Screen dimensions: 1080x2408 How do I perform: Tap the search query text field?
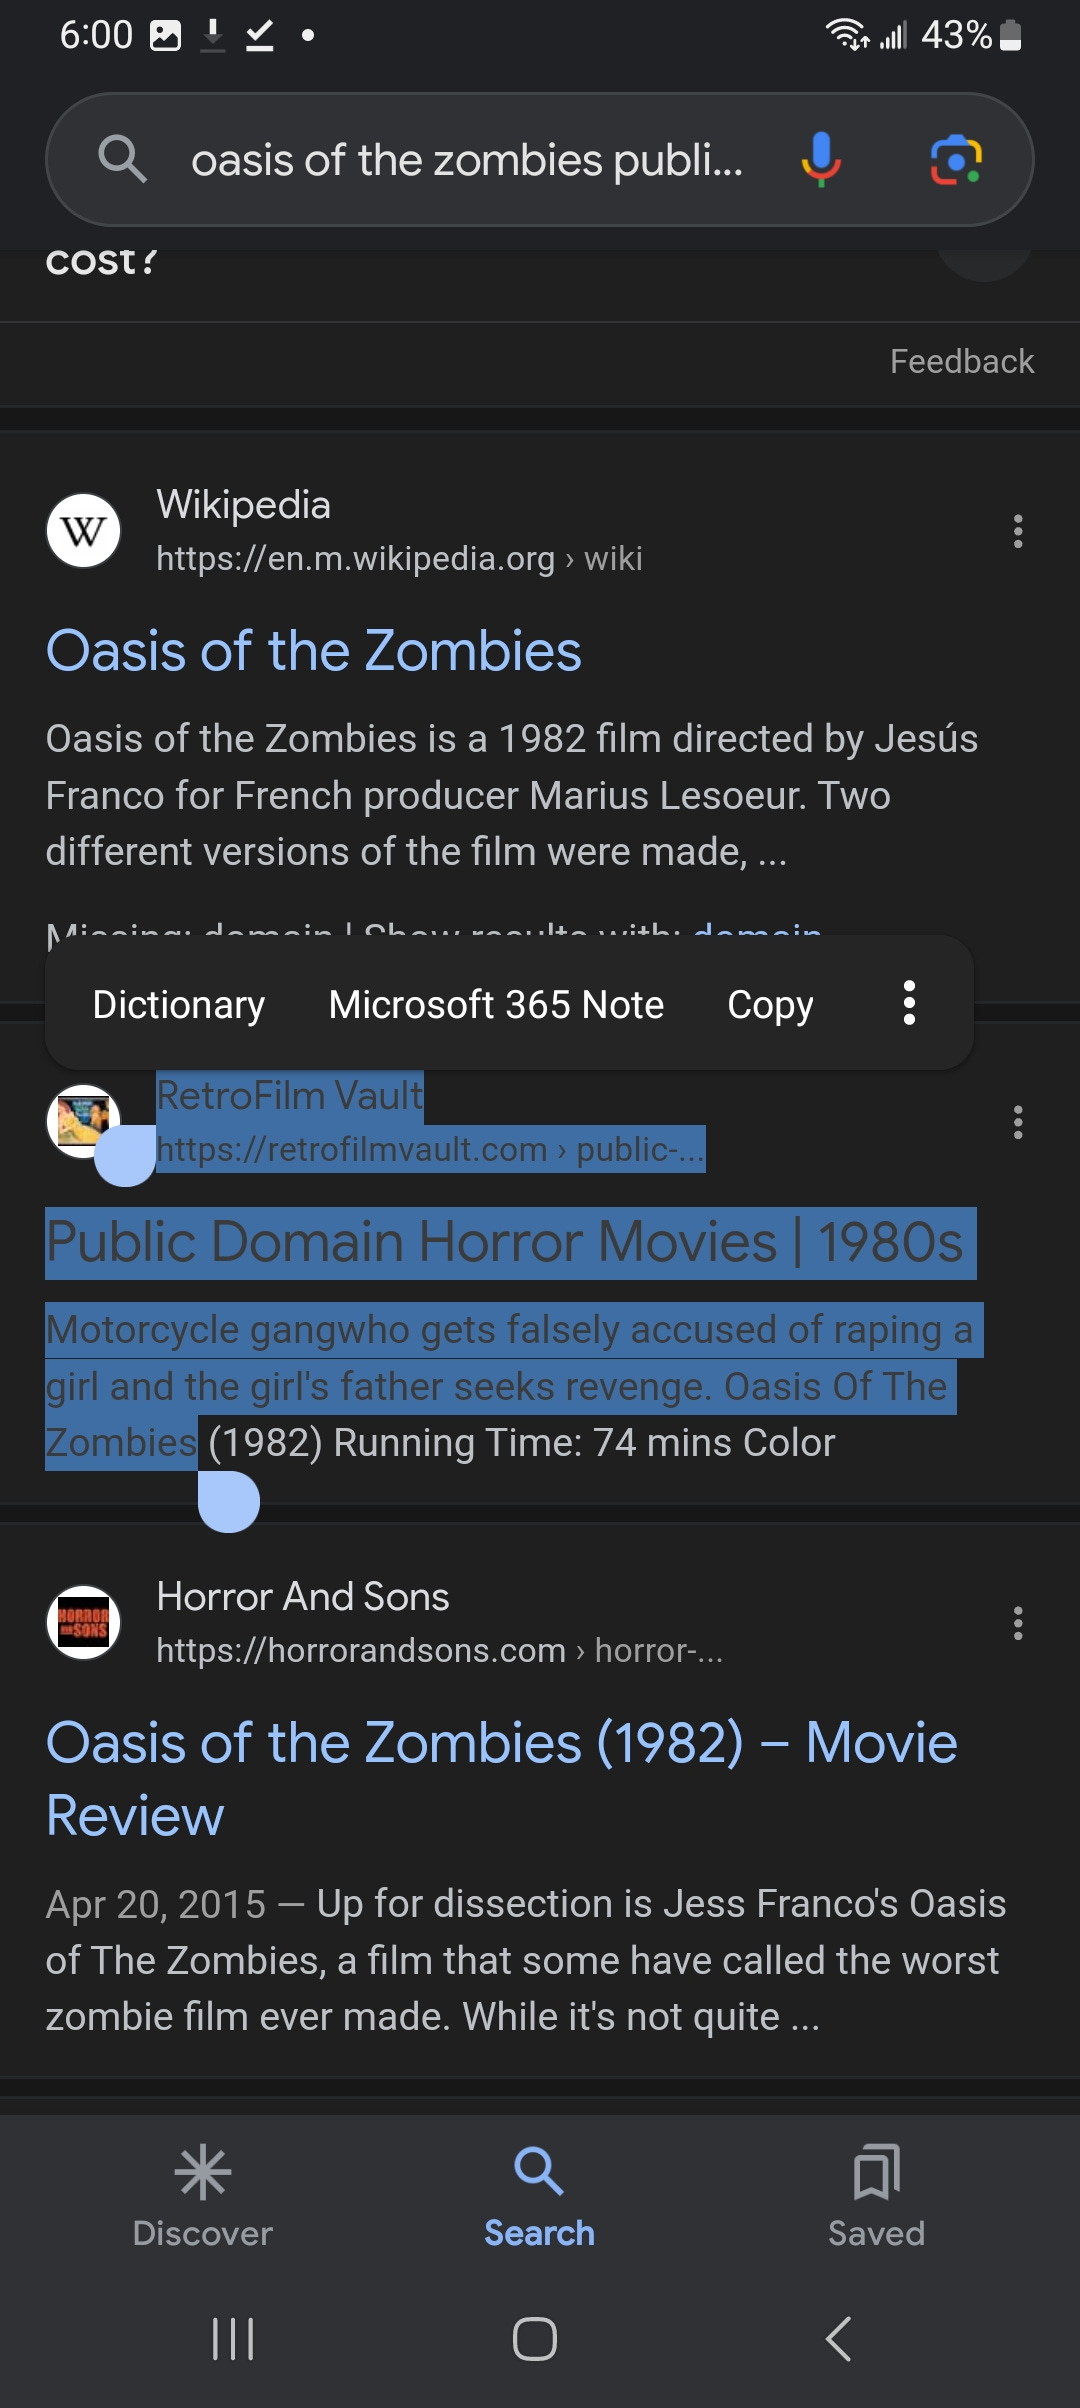(467, 160)
